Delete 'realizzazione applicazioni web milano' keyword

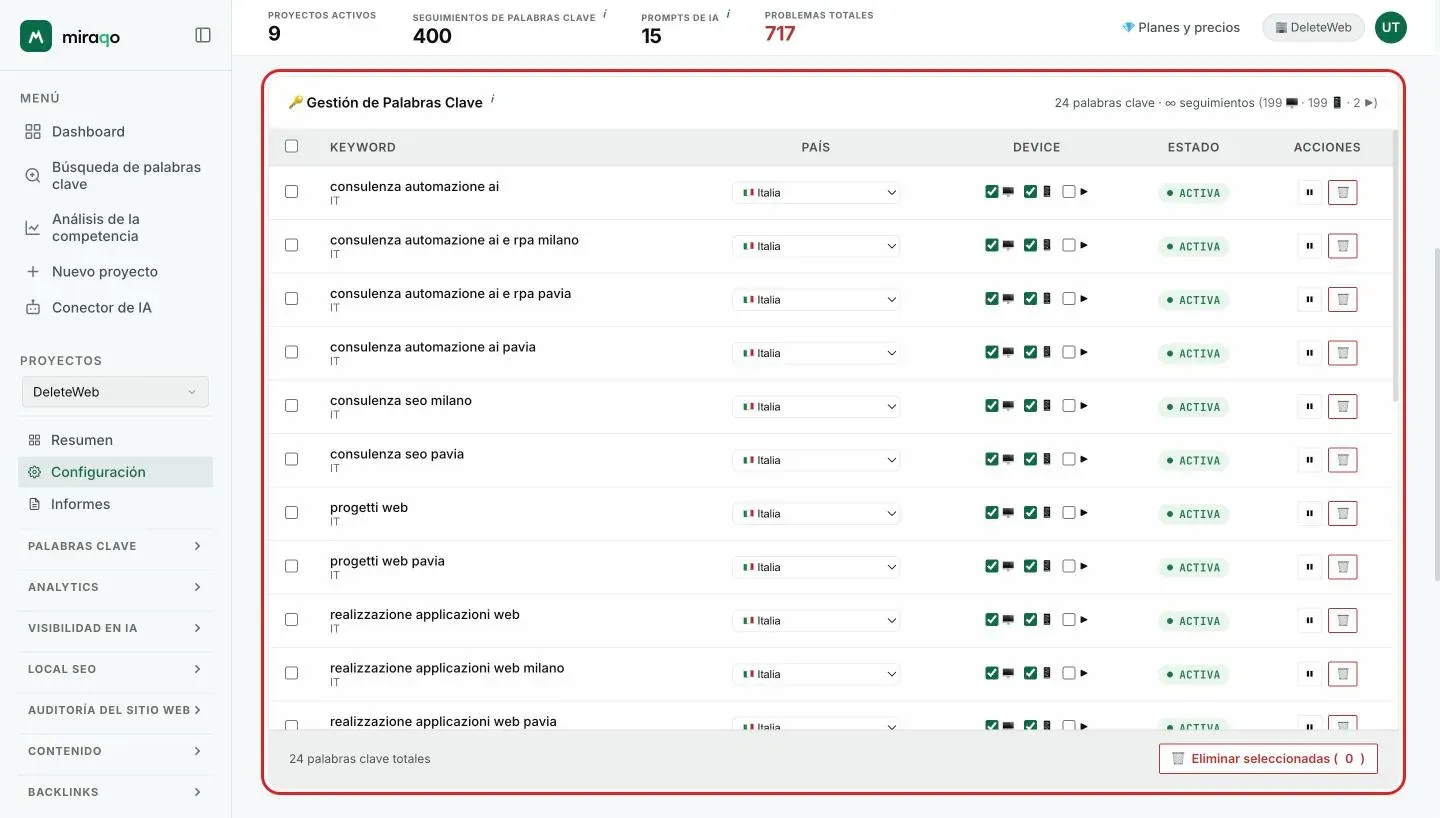[1343, 674]
